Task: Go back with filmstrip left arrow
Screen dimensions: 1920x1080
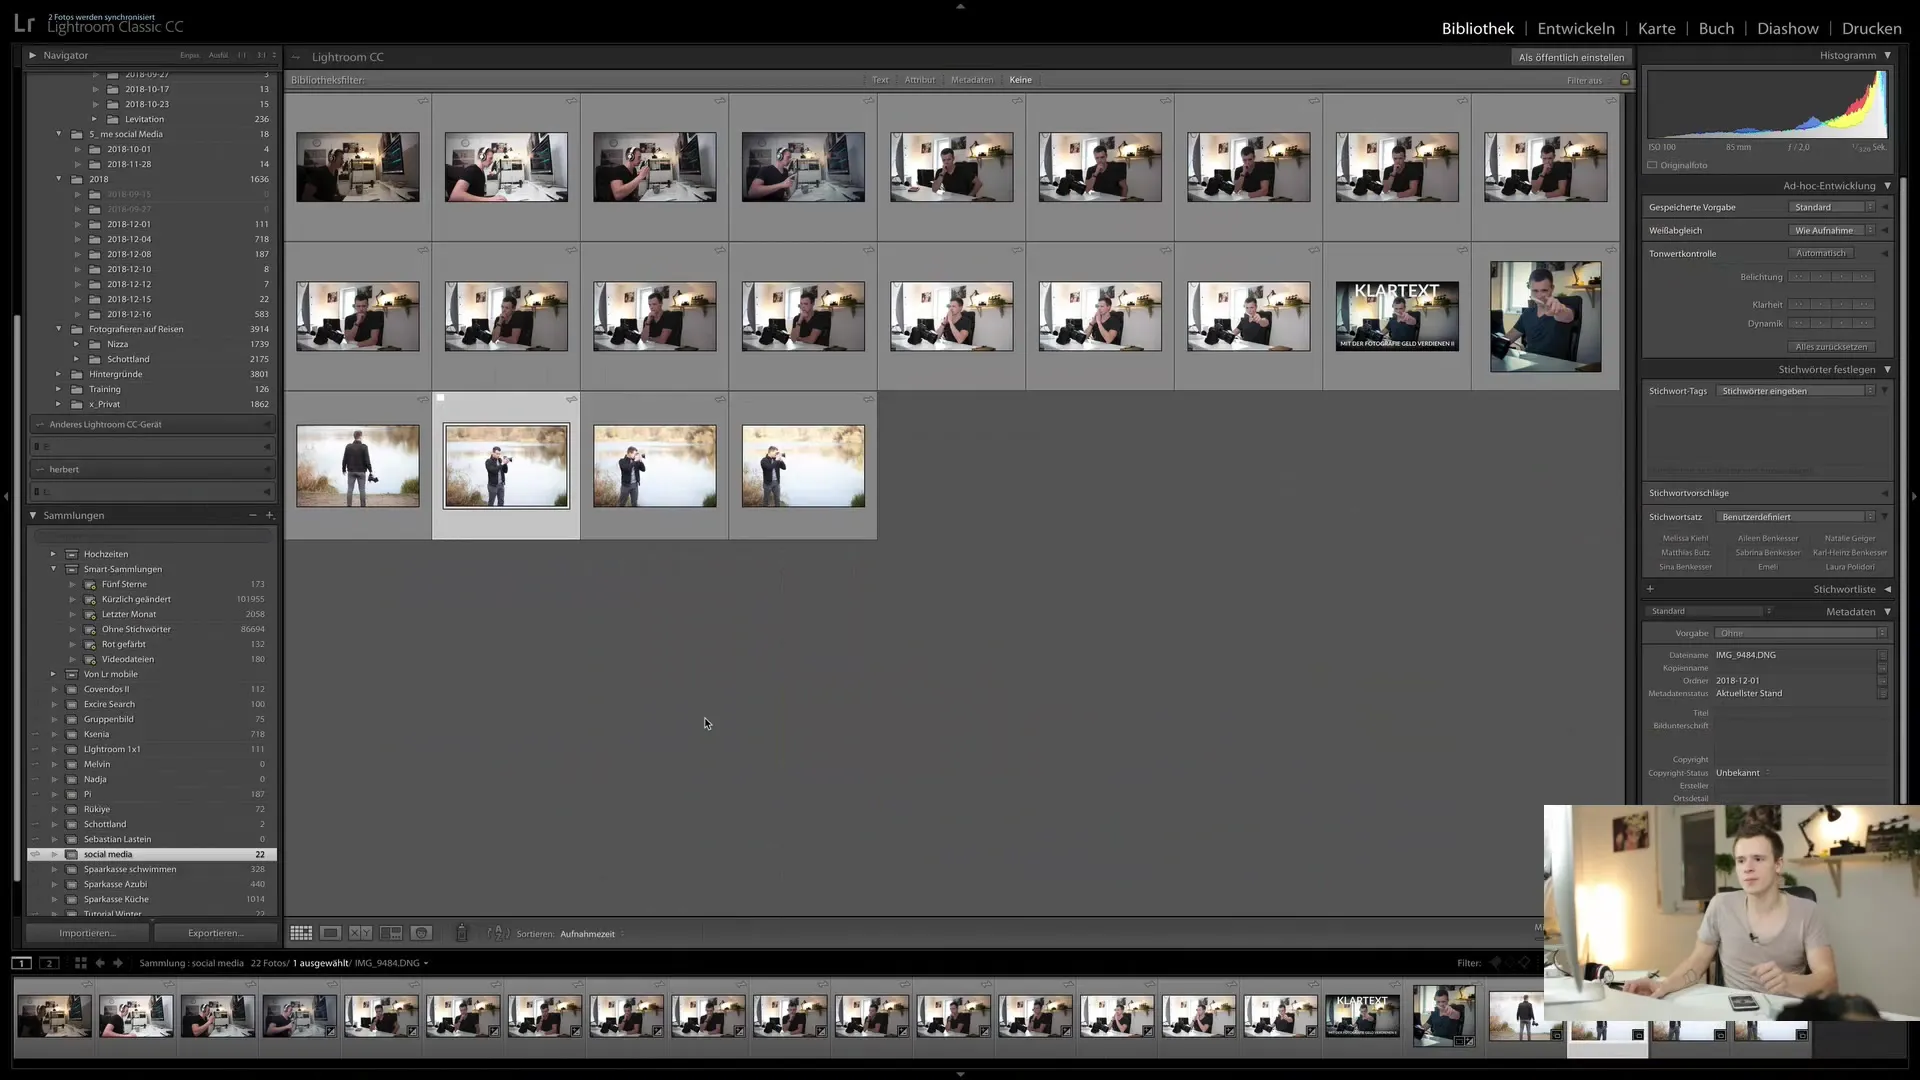Action: coord(100,963)
